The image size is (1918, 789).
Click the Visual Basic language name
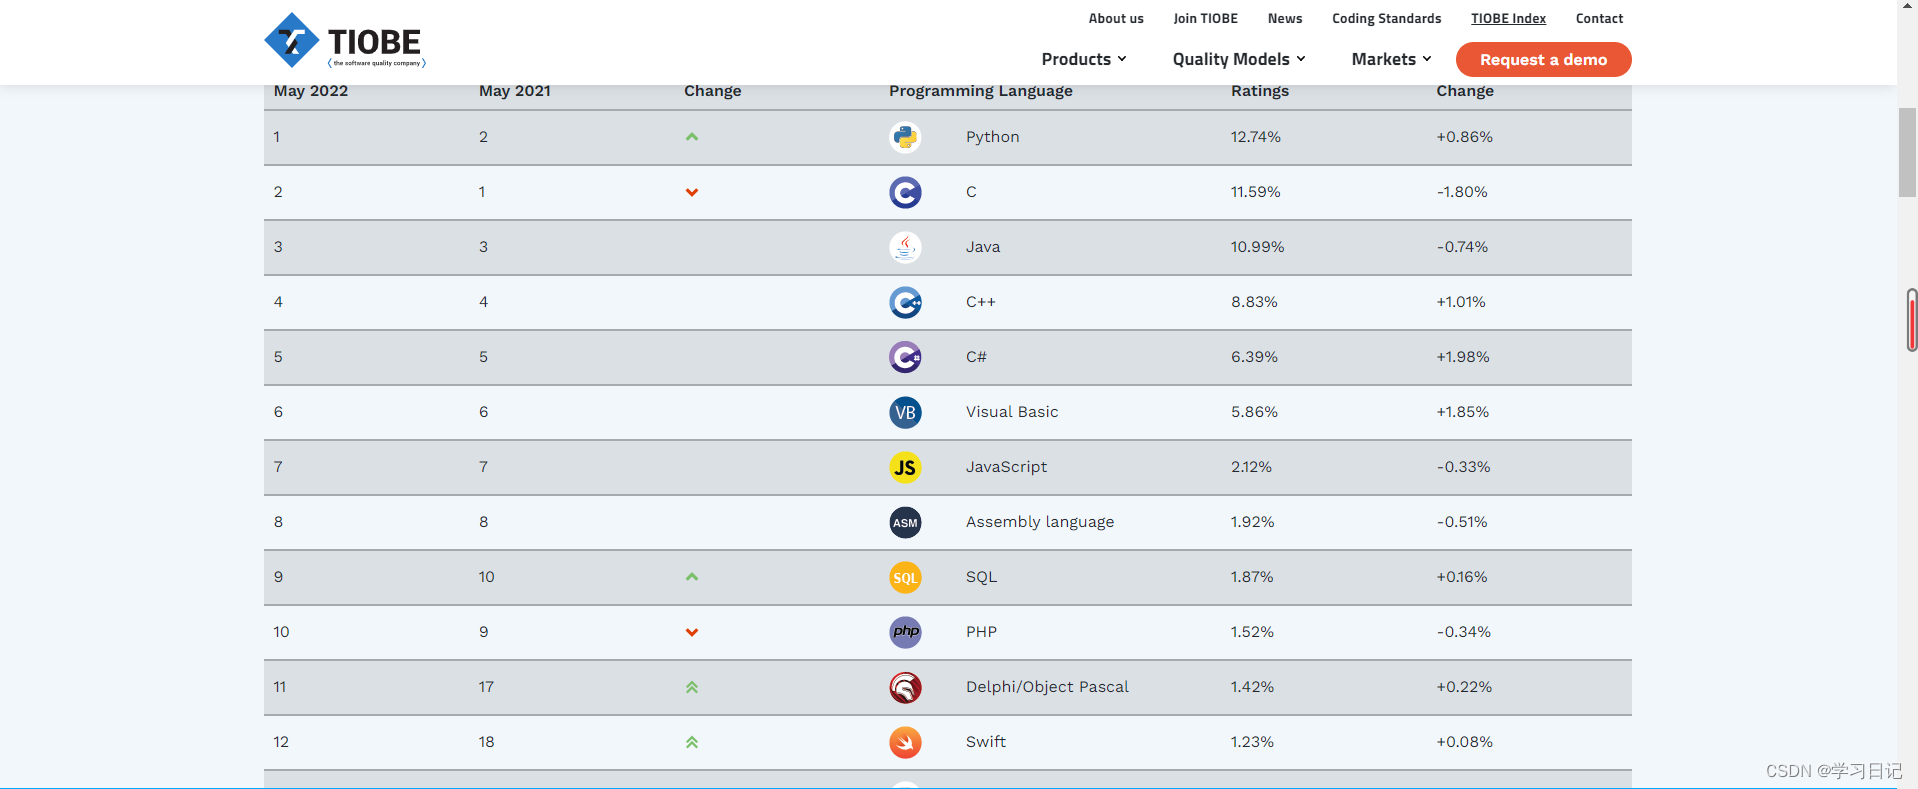point(1011,412)
